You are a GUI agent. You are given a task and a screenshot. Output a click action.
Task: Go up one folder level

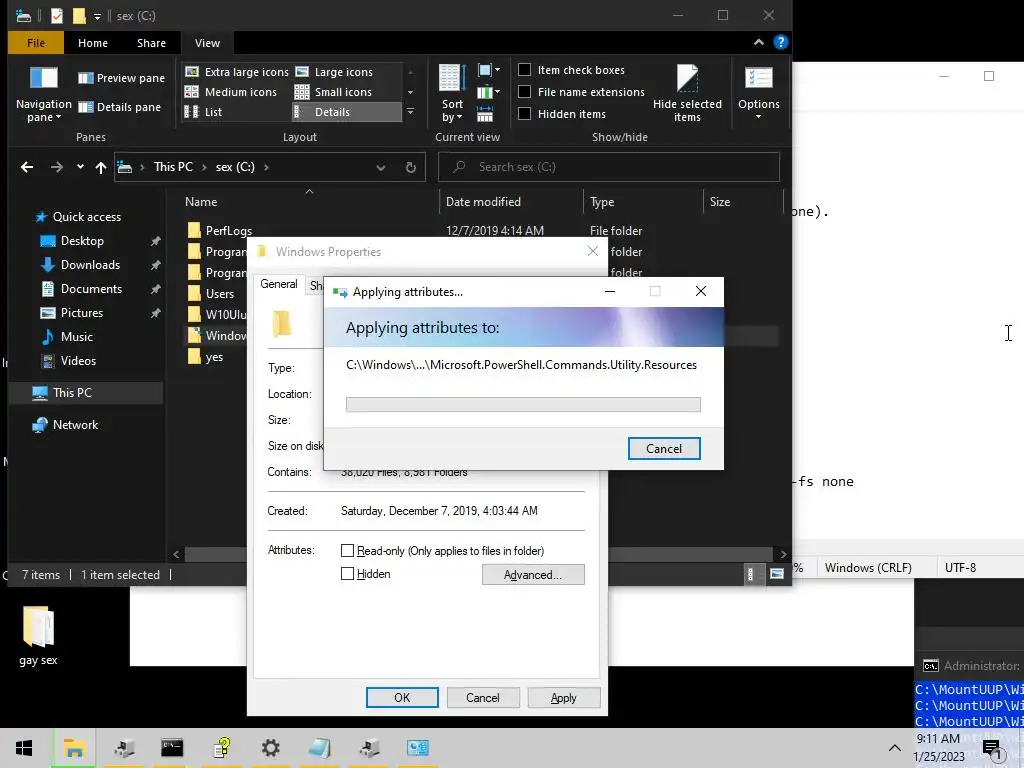tap(101, 167)
